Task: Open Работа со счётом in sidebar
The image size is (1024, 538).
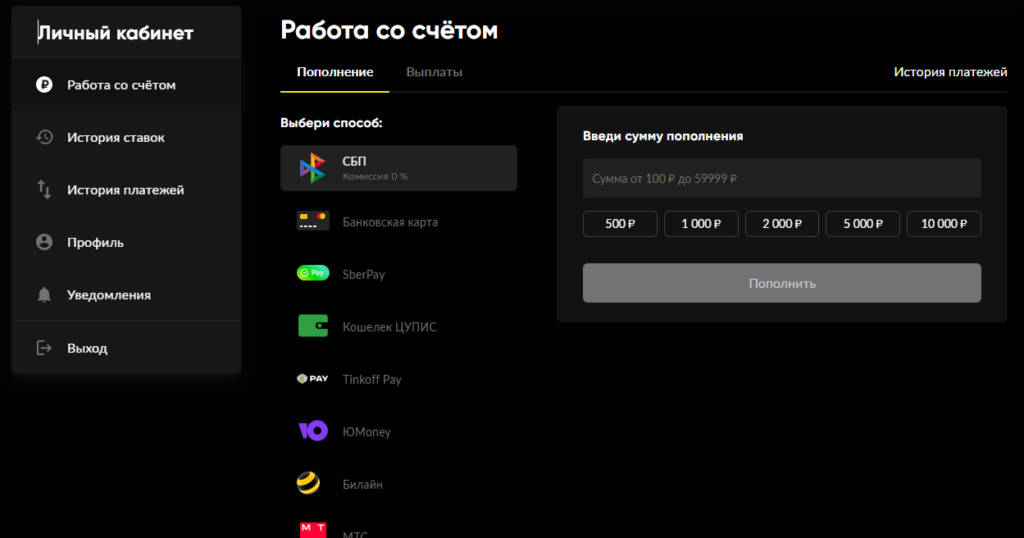Action: point(126,85)
